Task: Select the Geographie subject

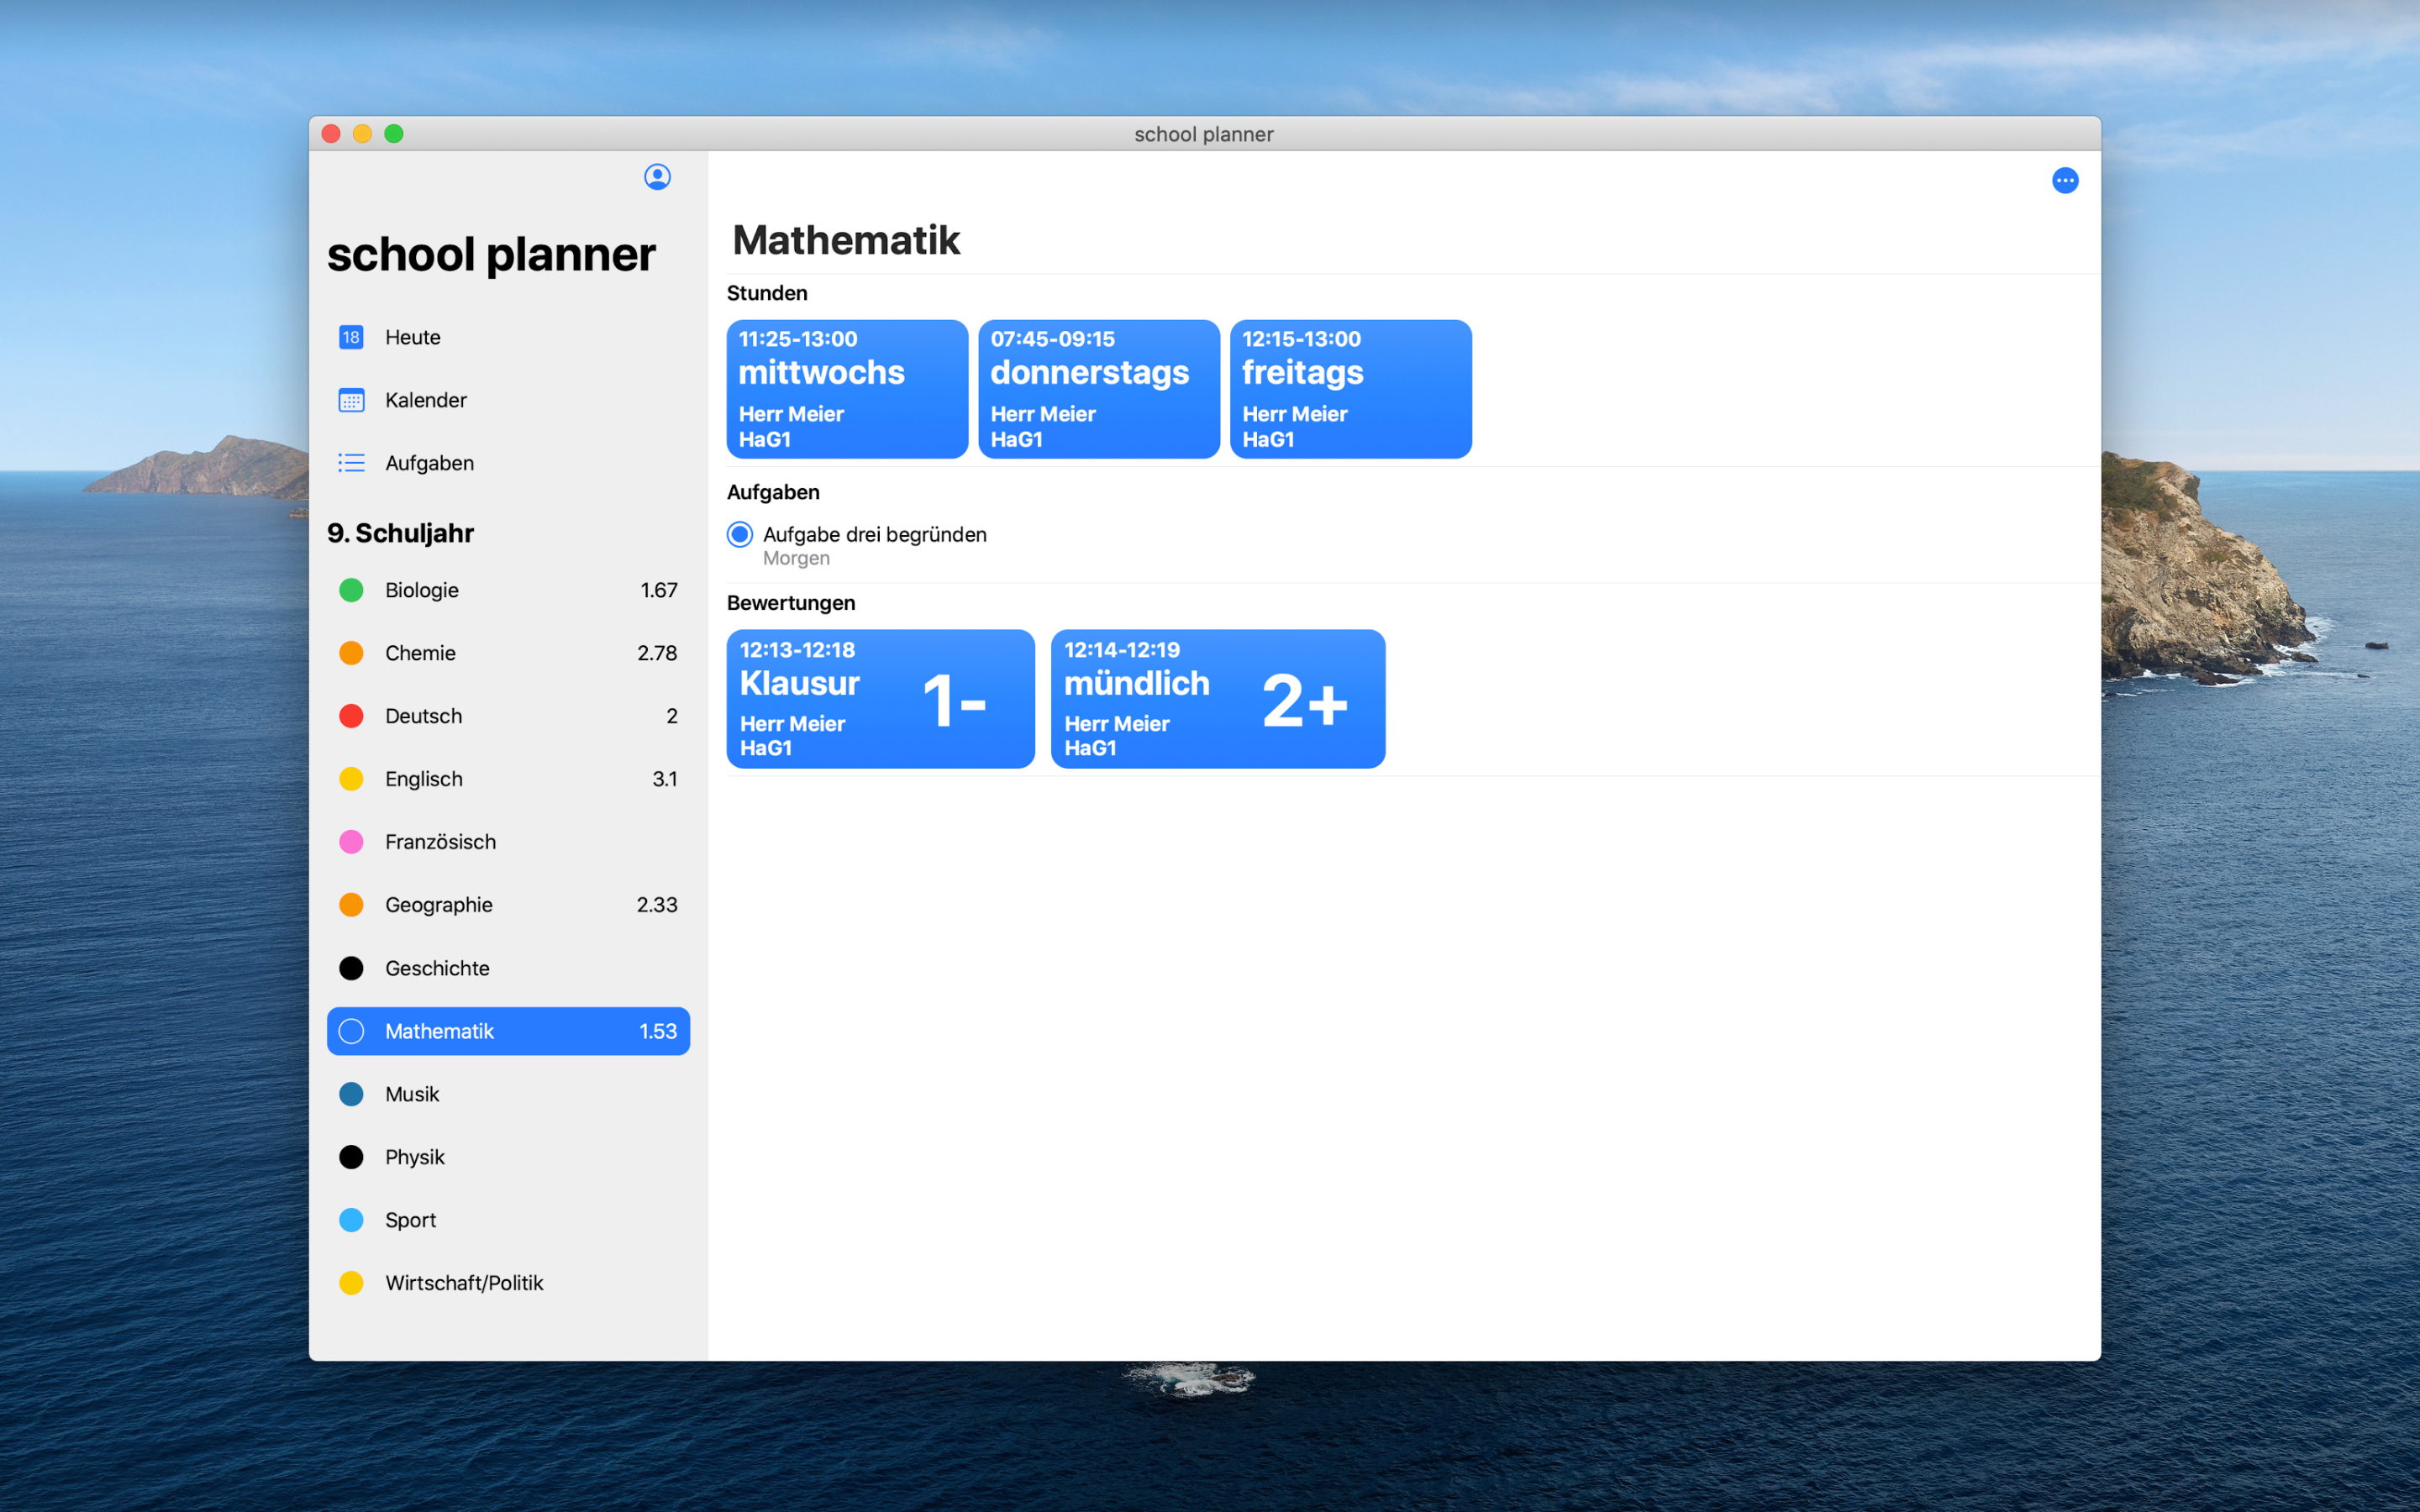Action: pyautogui.click(x=508, y=905)
